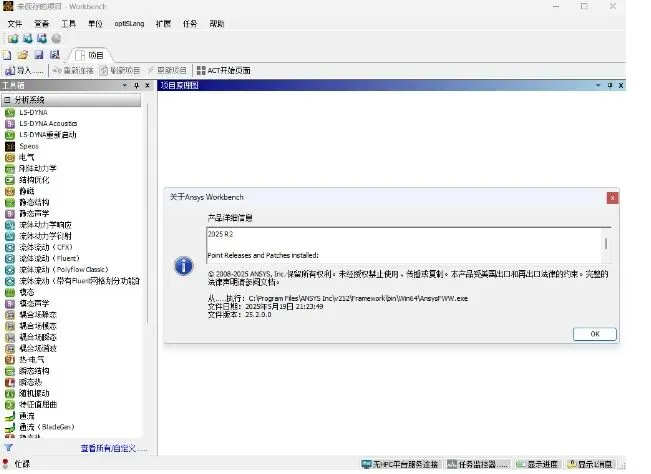This screenshot has width=651, height=474.
Task: Click the New project icon
Action: tap(7, 55)
